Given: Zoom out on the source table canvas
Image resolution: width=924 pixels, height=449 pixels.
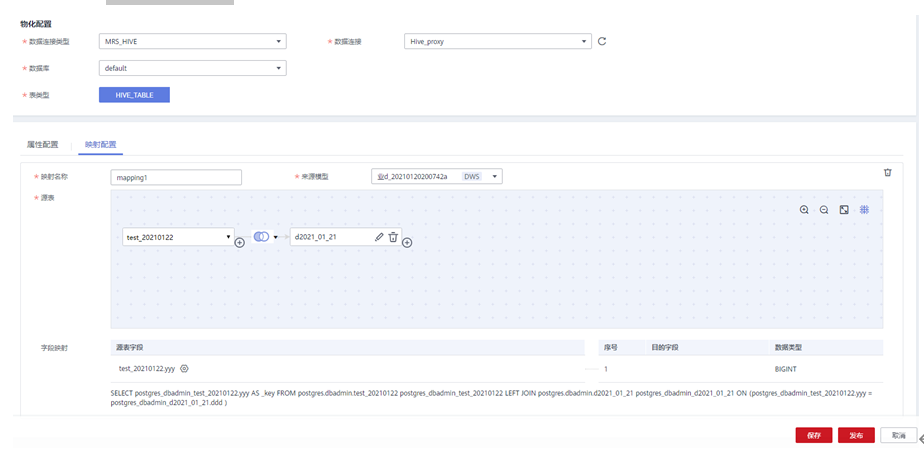Looking at the screenshot, I should click(824, 210).
